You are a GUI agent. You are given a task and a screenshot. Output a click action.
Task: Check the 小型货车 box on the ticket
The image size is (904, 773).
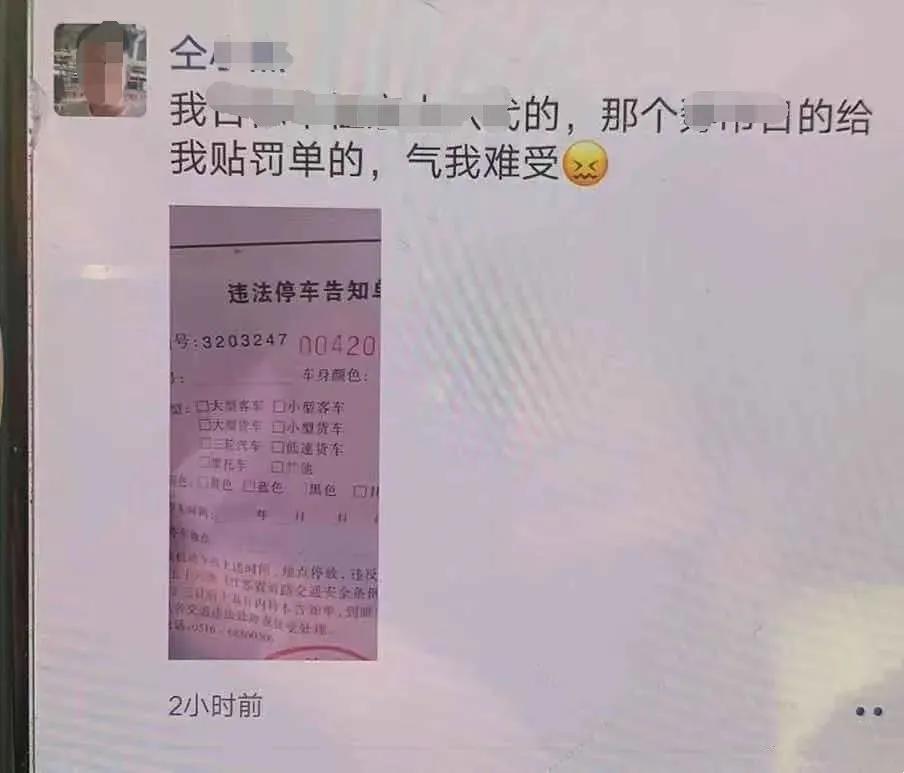(x=278, y=427)
